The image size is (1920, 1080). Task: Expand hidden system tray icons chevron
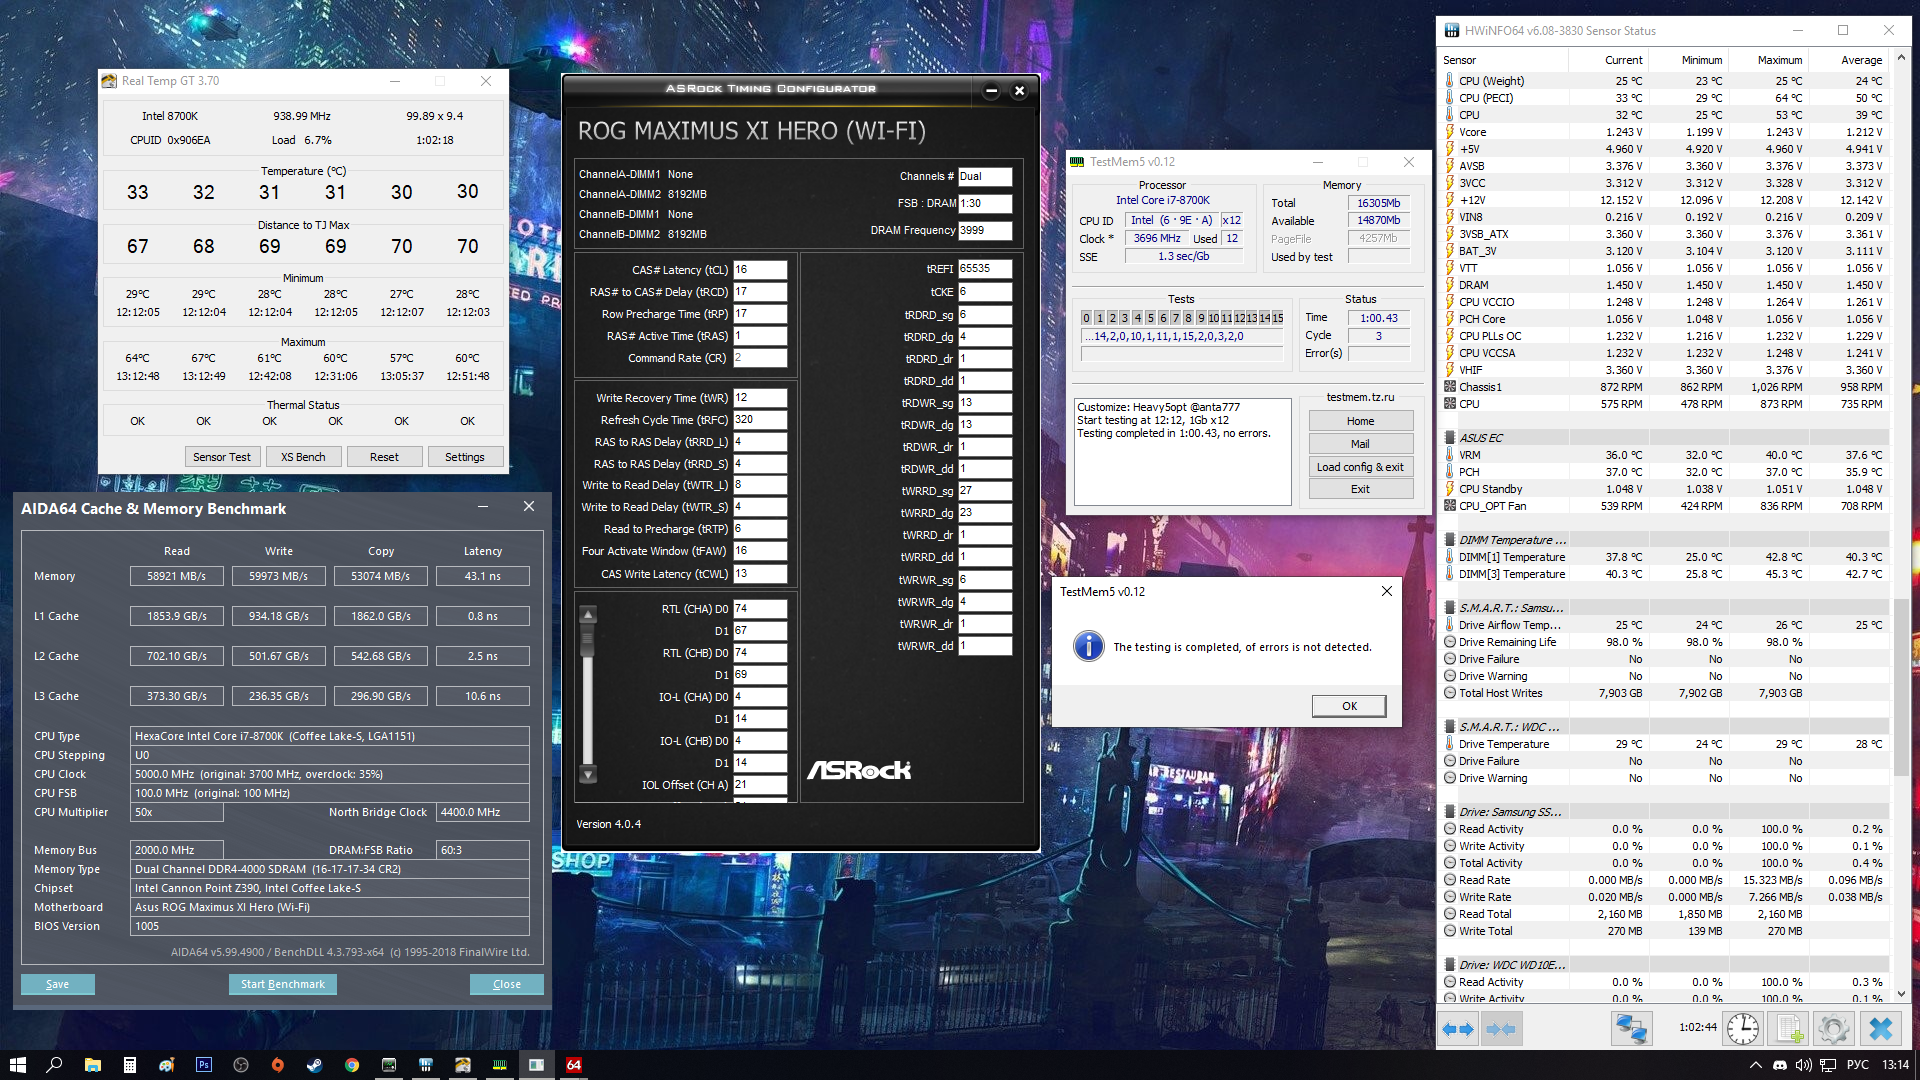pos(1755,1065)
